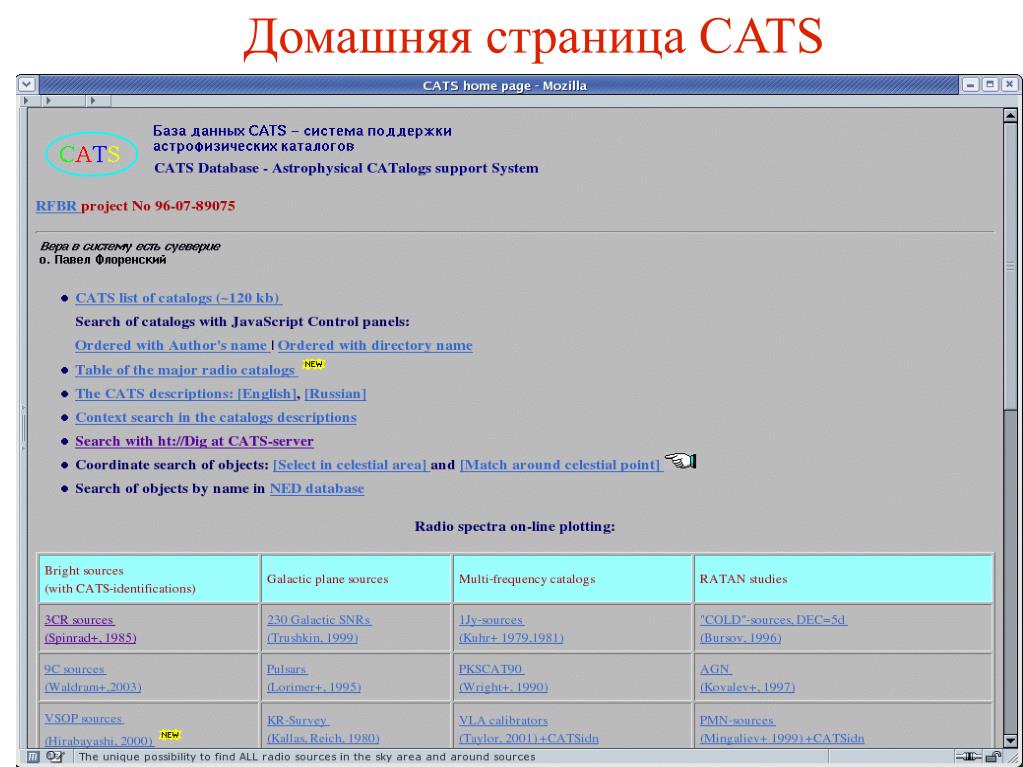Click the CATS logo image
This screenshot has width=1023, height=767.
point(91,154)
